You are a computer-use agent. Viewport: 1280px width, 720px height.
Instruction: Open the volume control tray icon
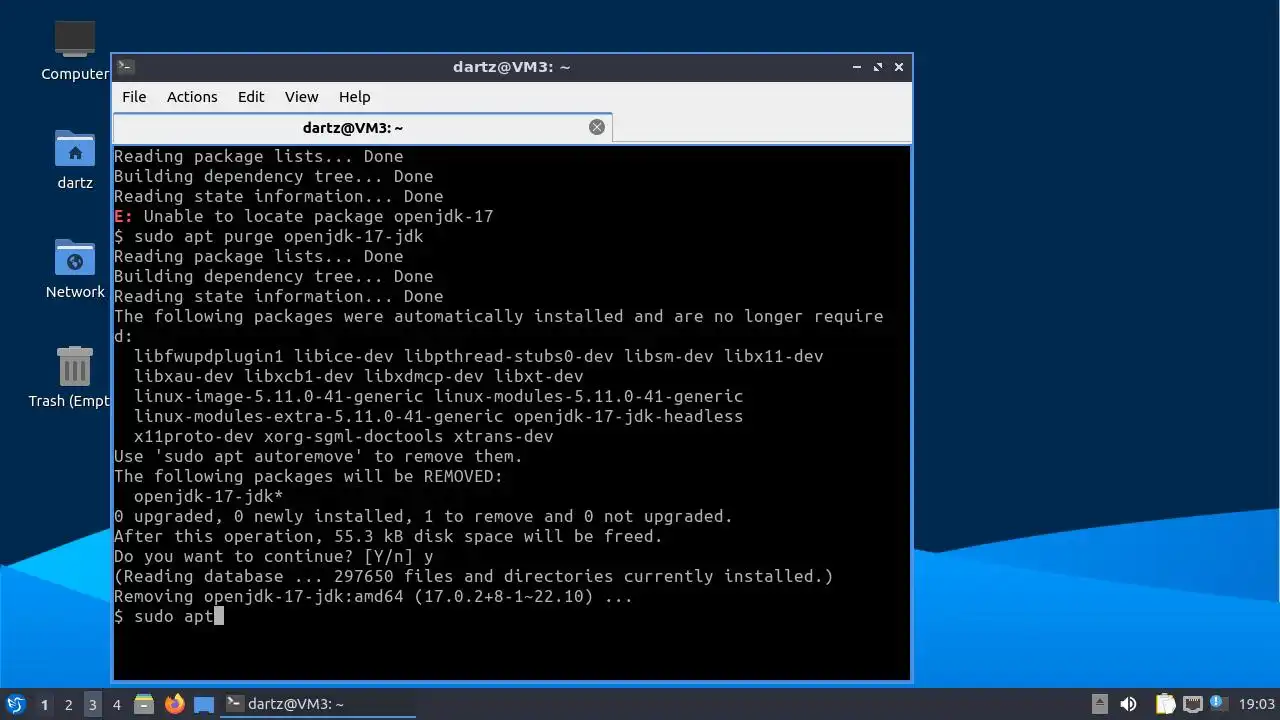pyautogui.click(x=1128, y=704)
